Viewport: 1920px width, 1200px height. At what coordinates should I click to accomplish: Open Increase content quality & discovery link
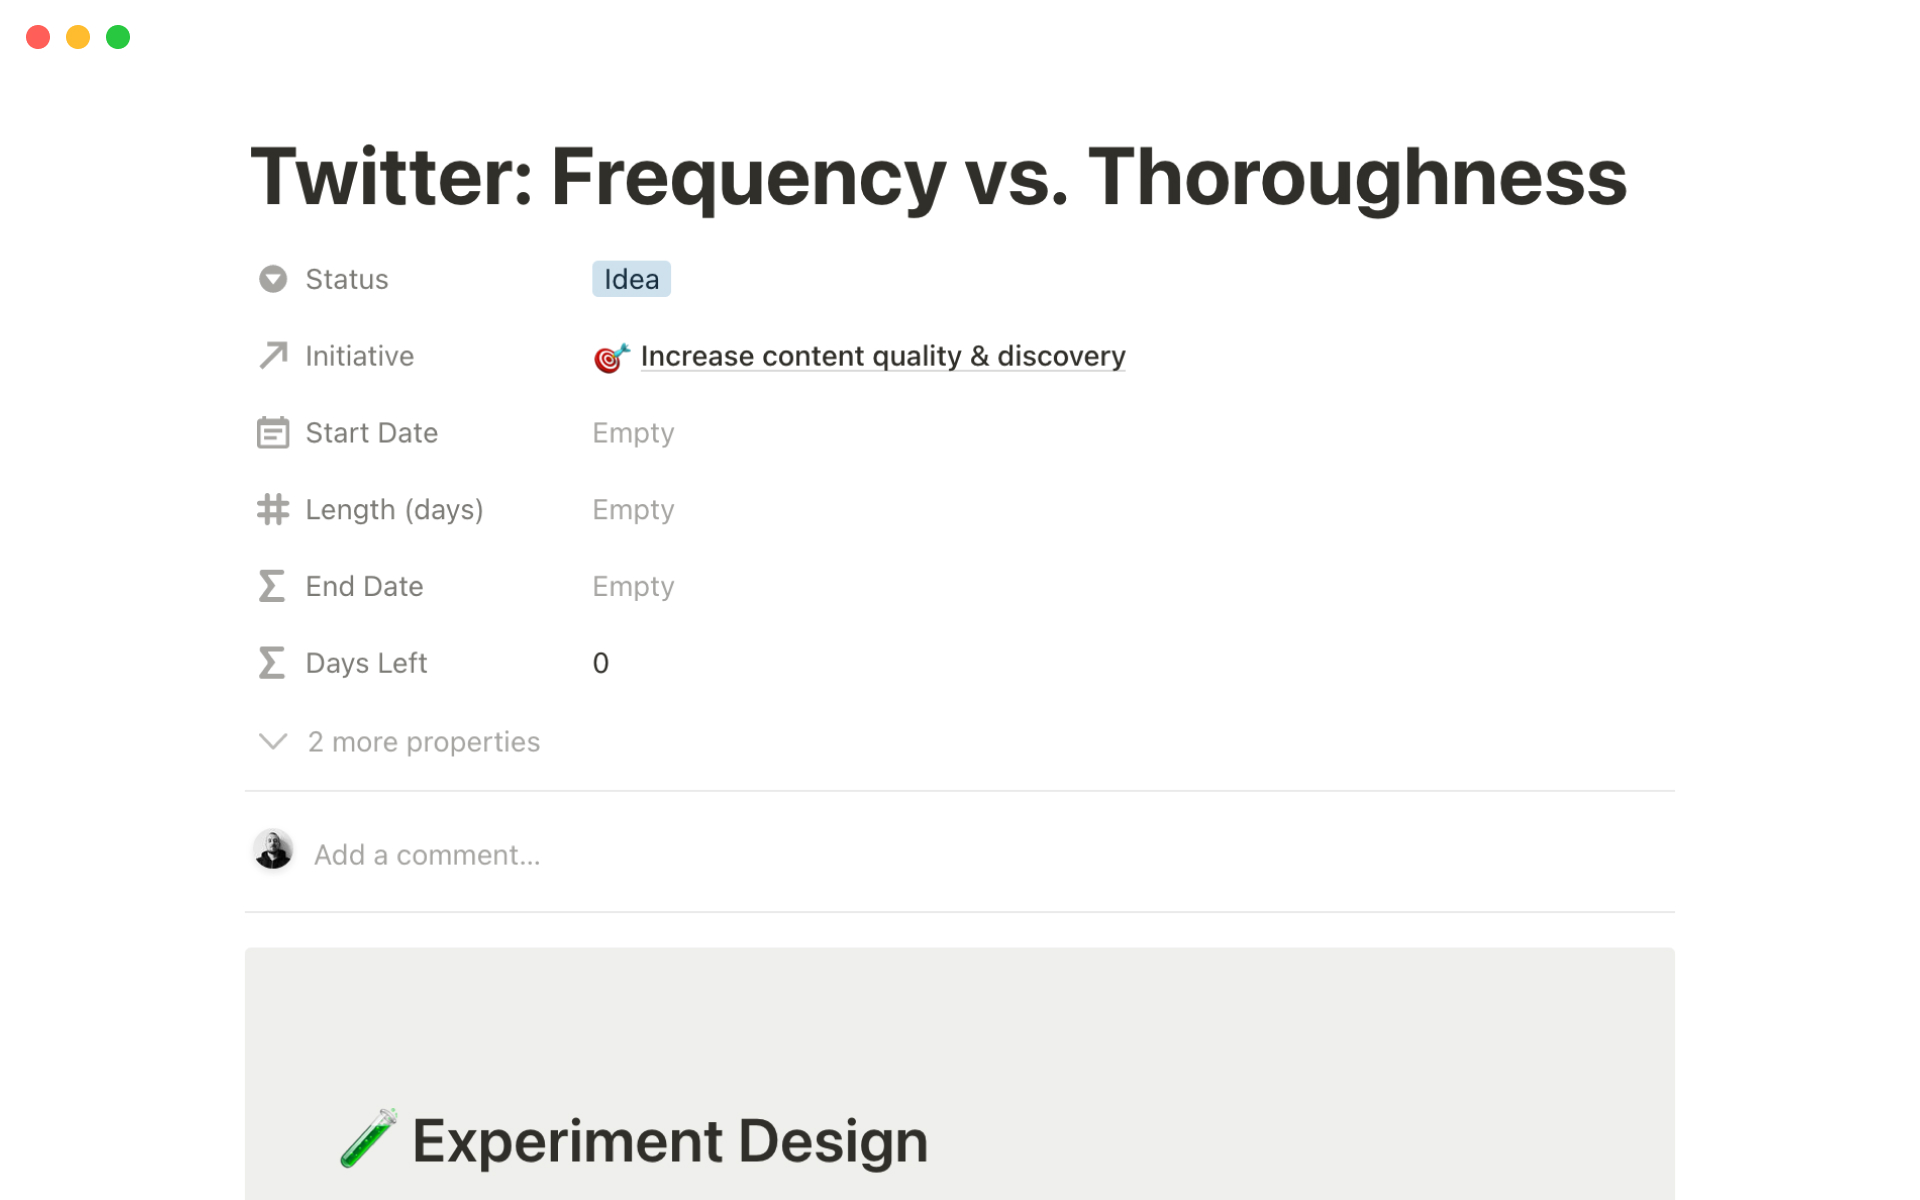(882, 356)
